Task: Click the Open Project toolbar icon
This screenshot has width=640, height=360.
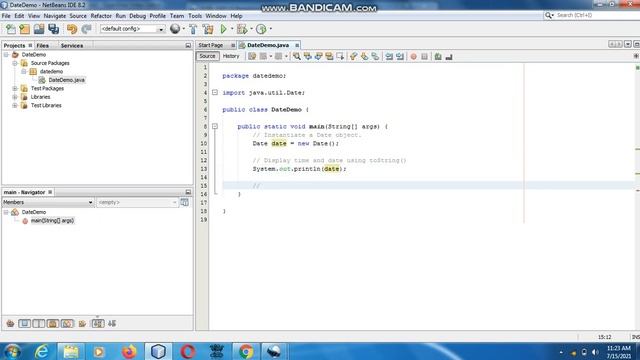Action: pyautogui.click(x=39, y=29)
